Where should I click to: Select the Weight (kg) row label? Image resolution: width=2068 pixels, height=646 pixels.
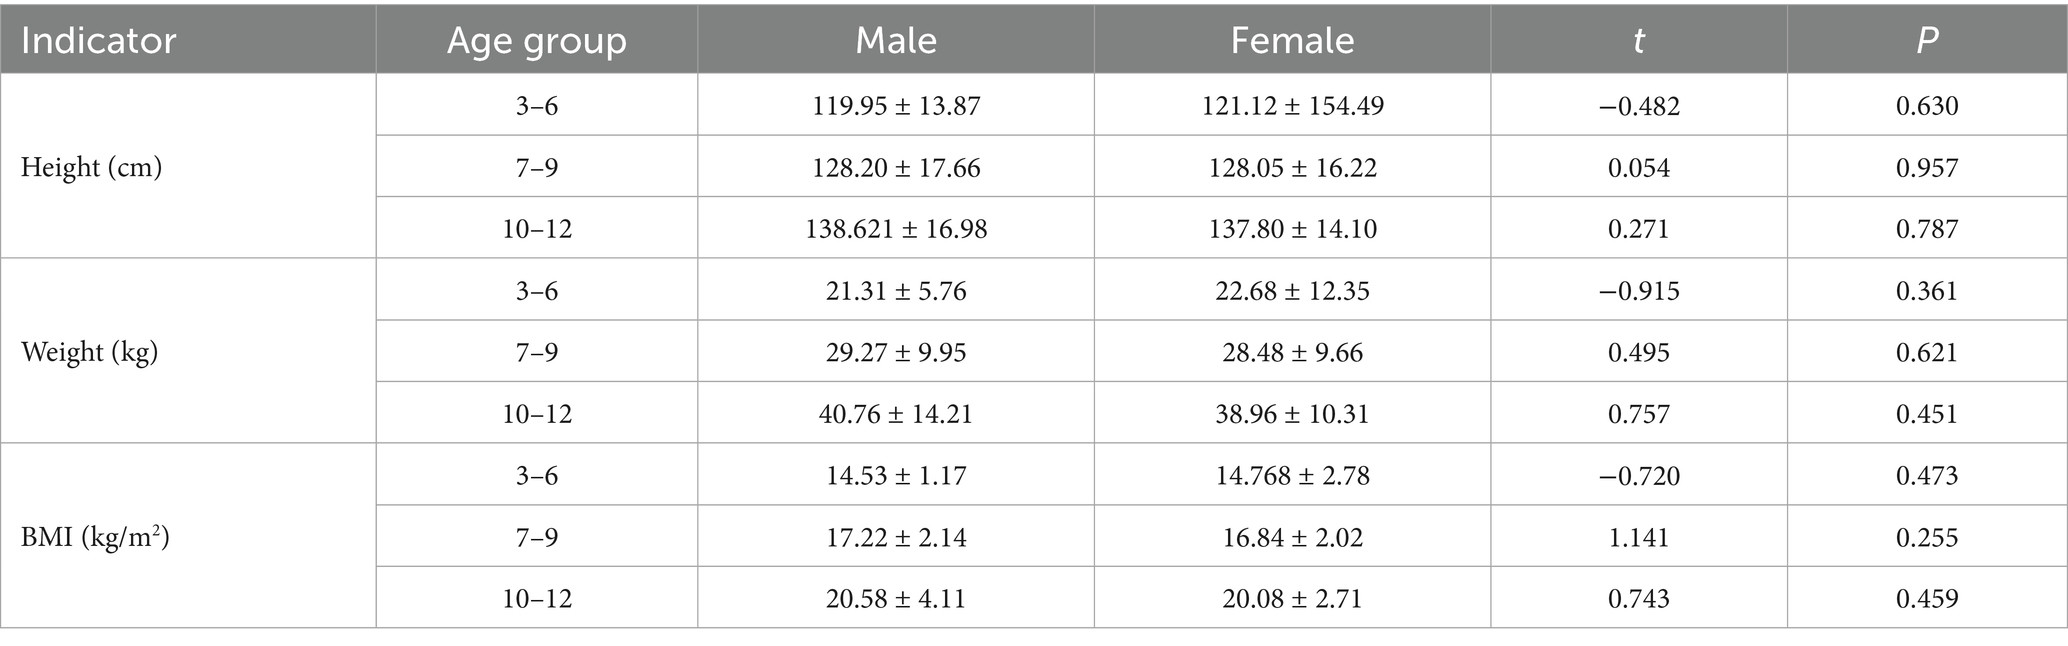(89, 352)
